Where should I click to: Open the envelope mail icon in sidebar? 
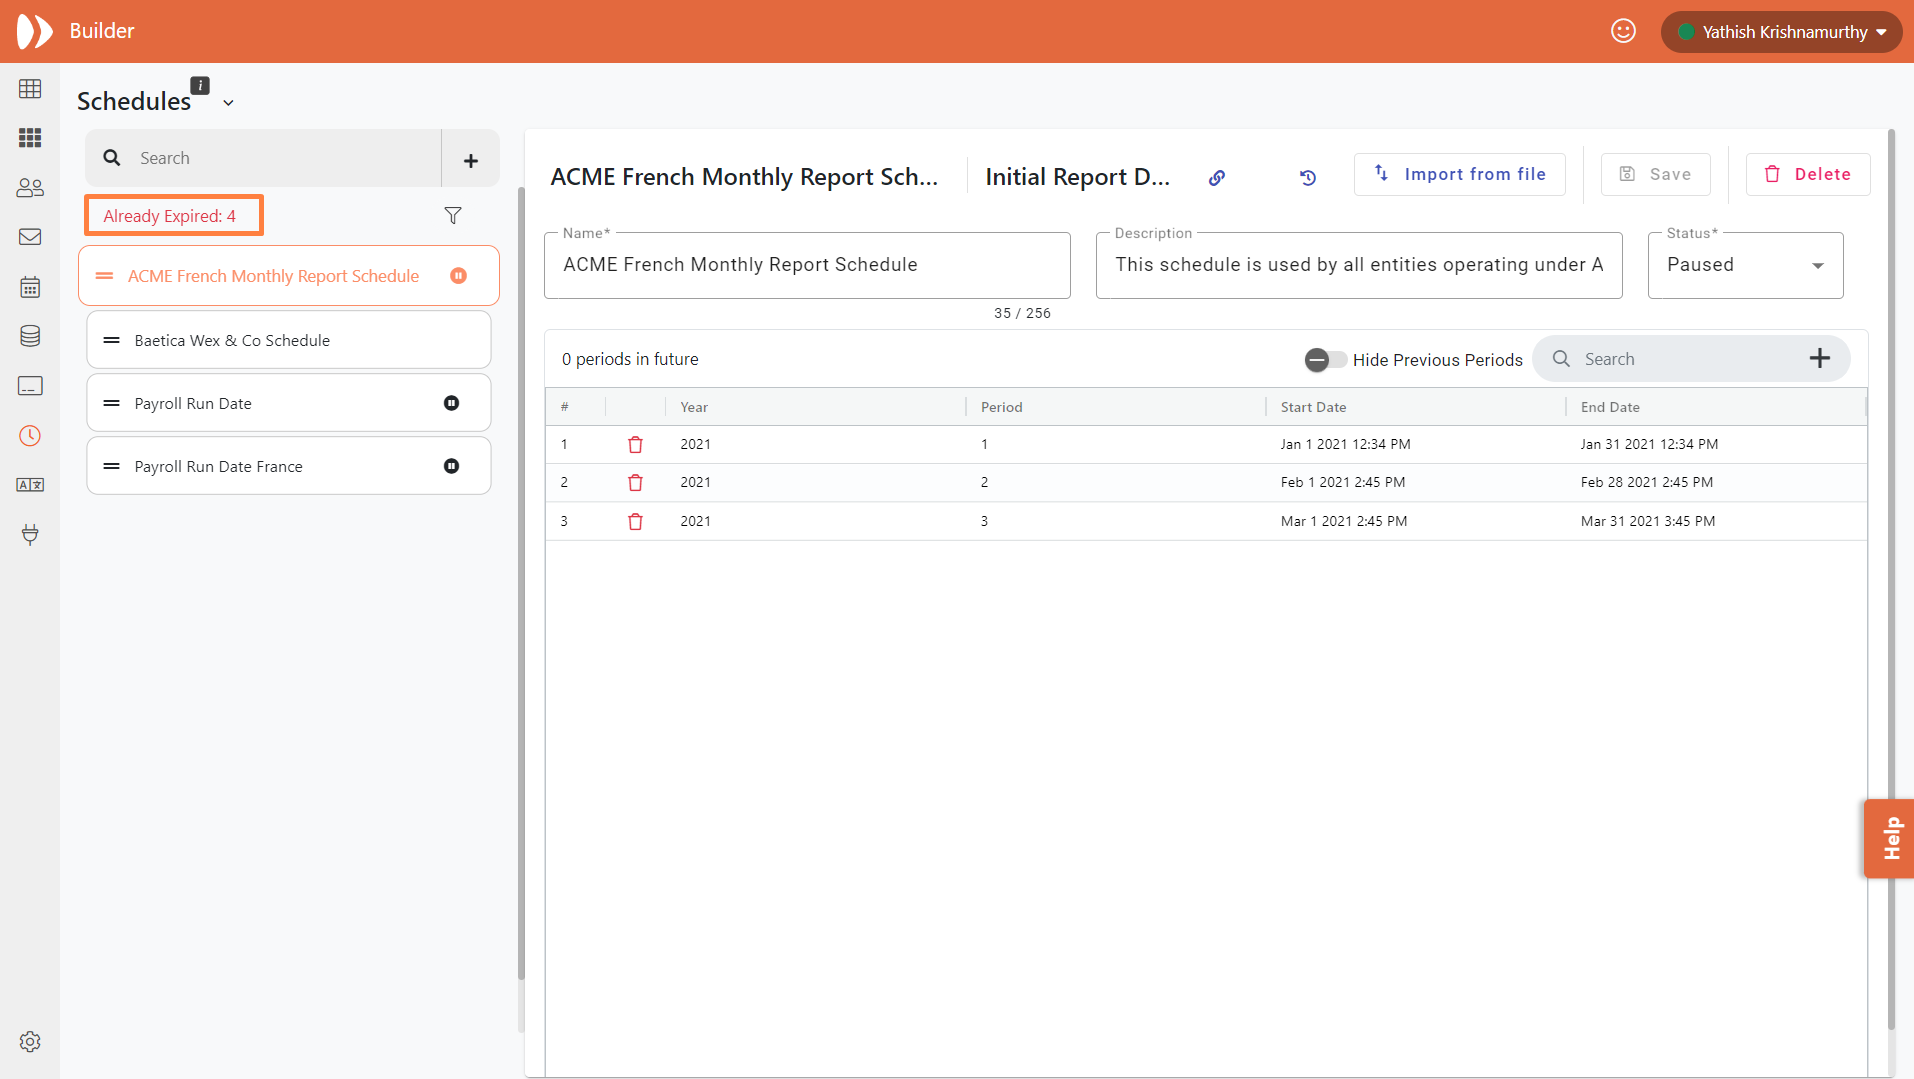[x=30, y=237]
